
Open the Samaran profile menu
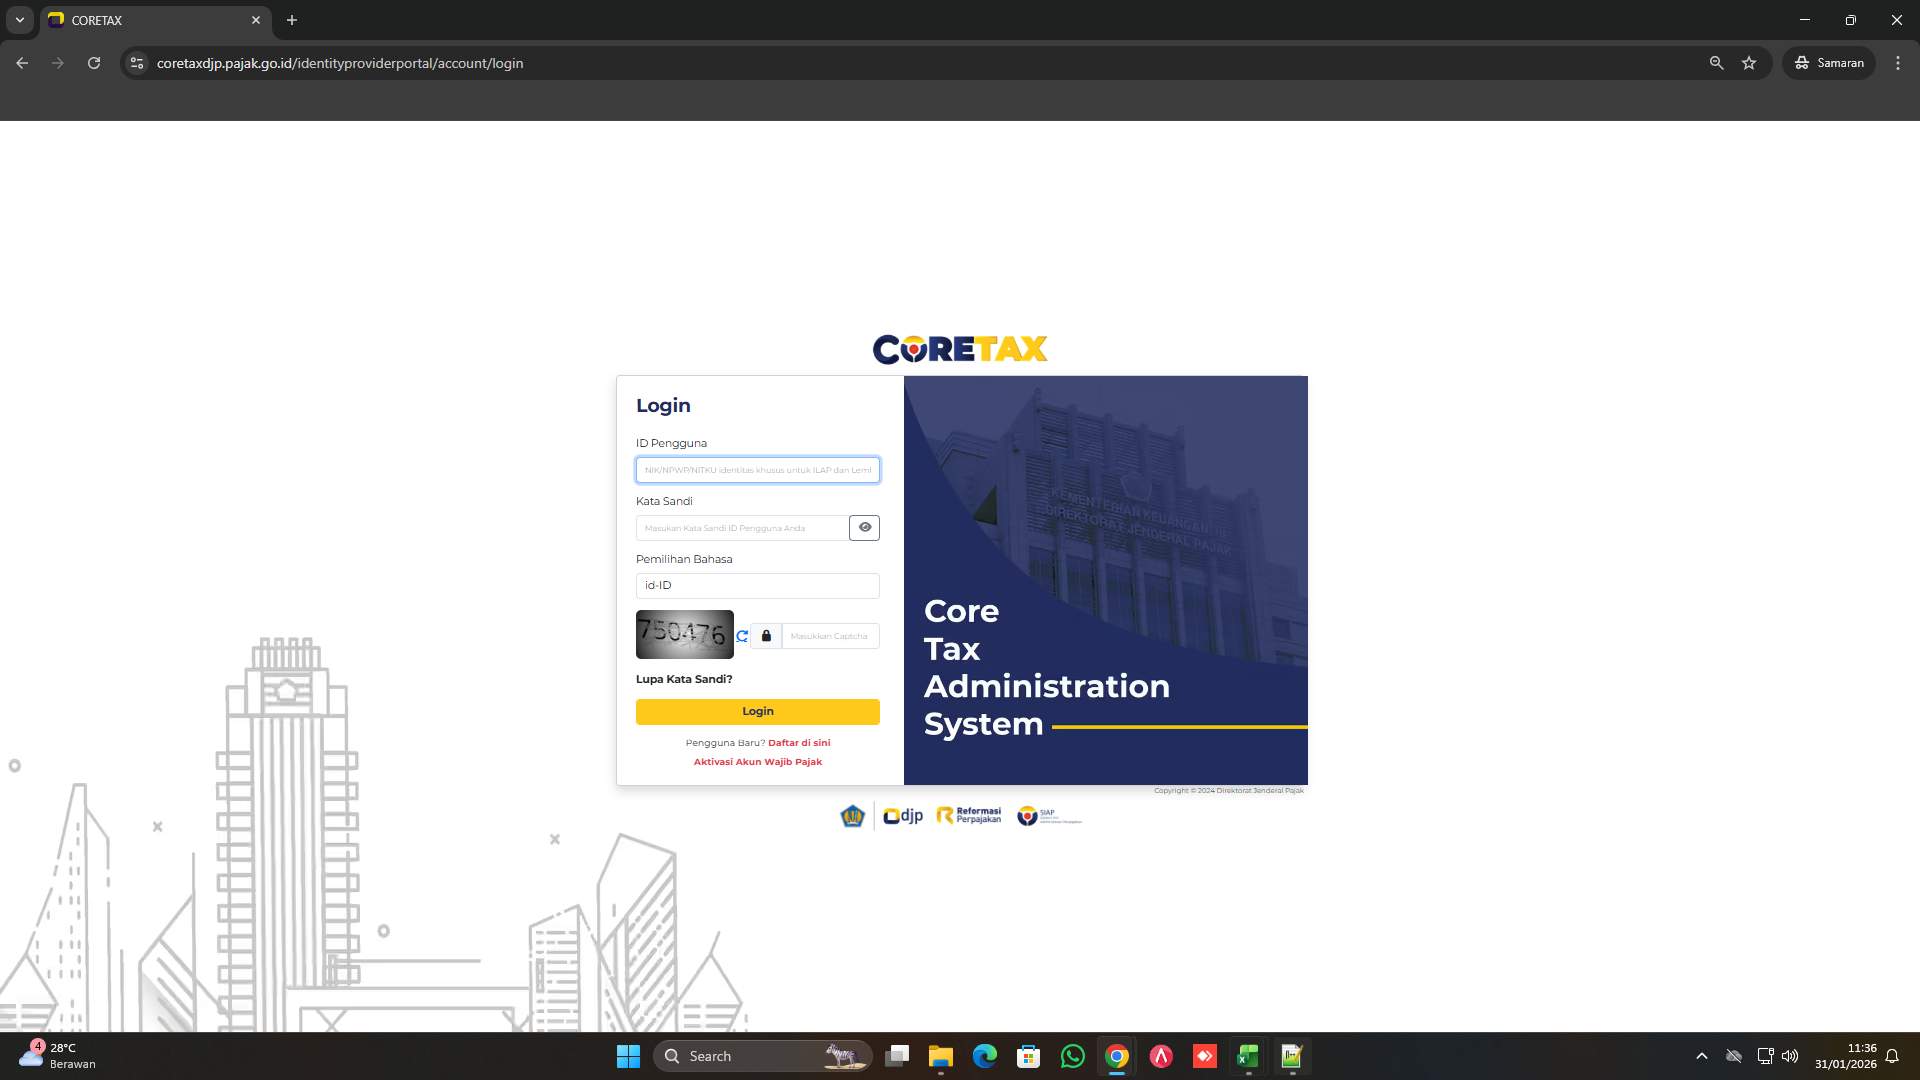1829,63
